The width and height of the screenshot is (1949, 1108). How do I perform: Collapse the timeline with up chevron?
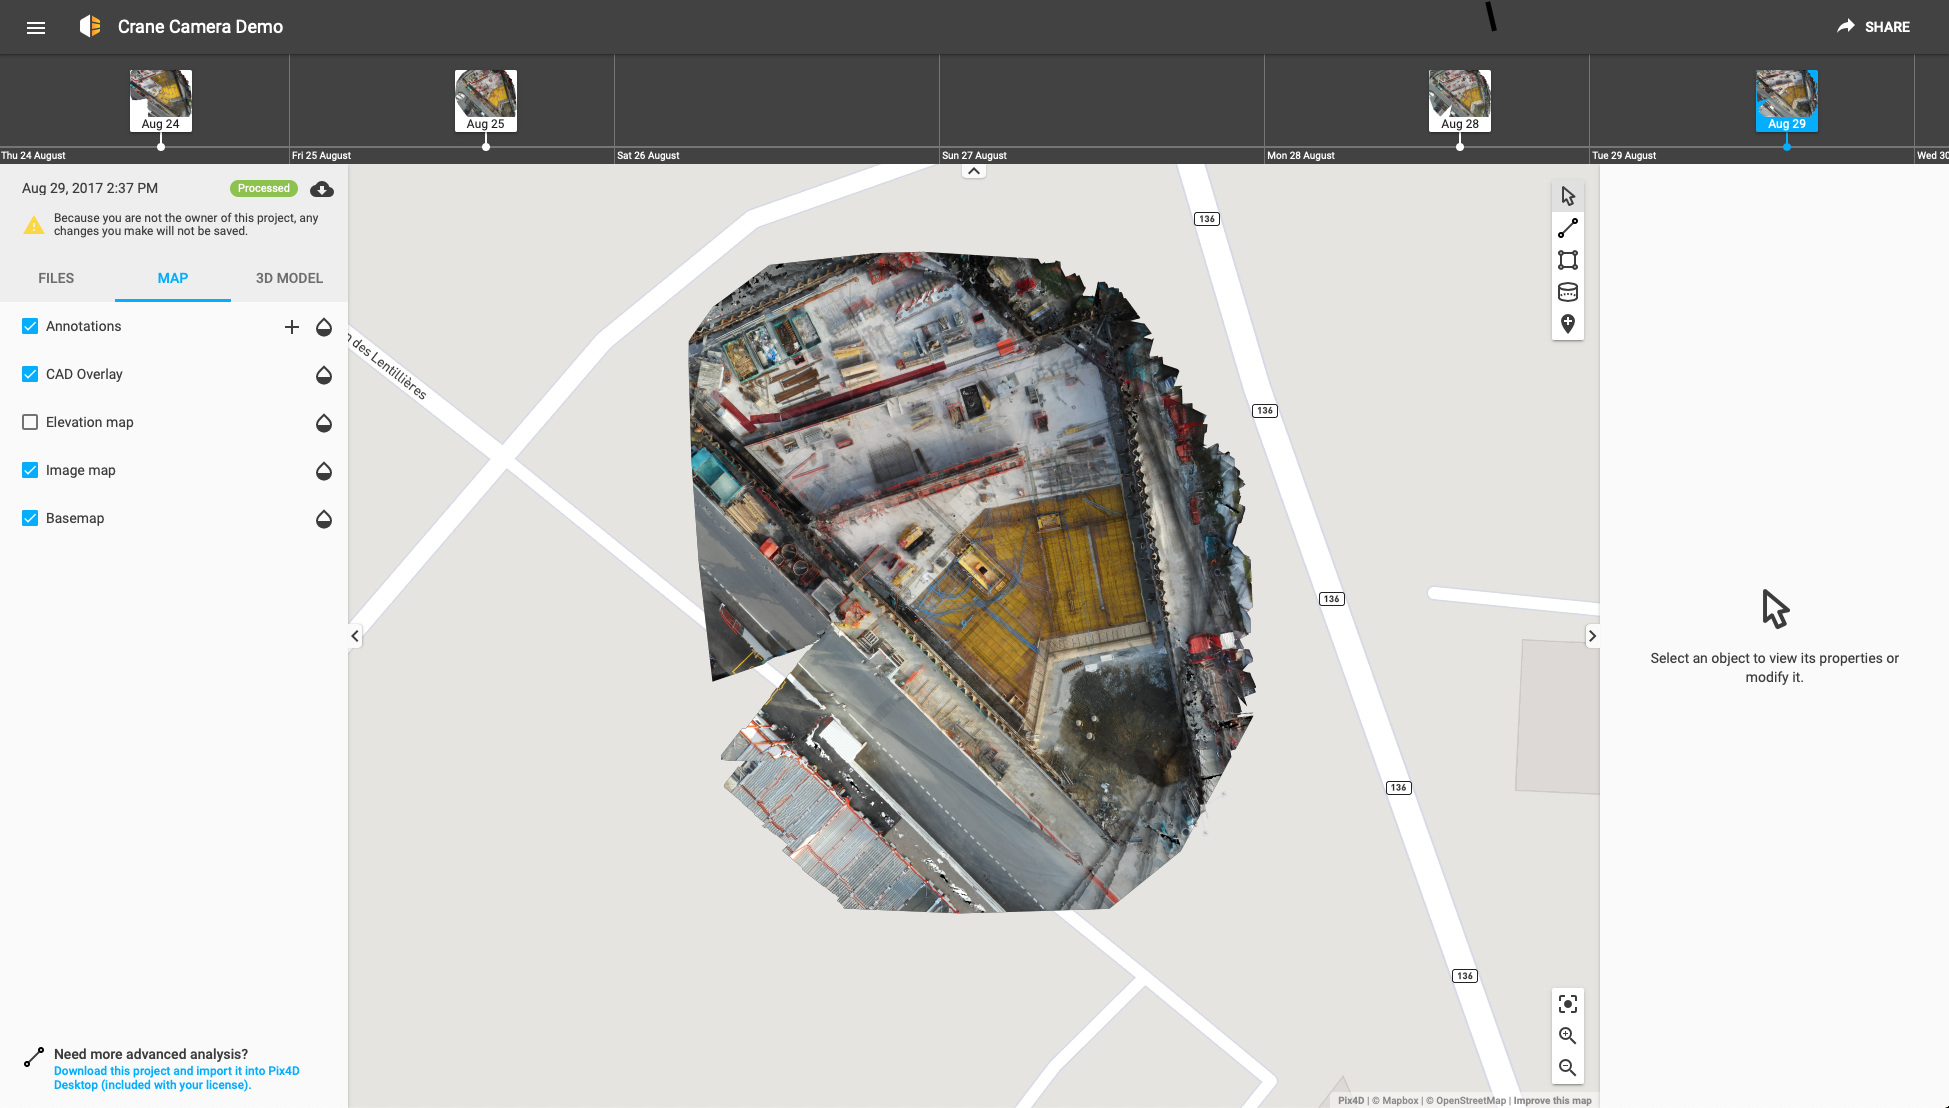coord(974,171)
